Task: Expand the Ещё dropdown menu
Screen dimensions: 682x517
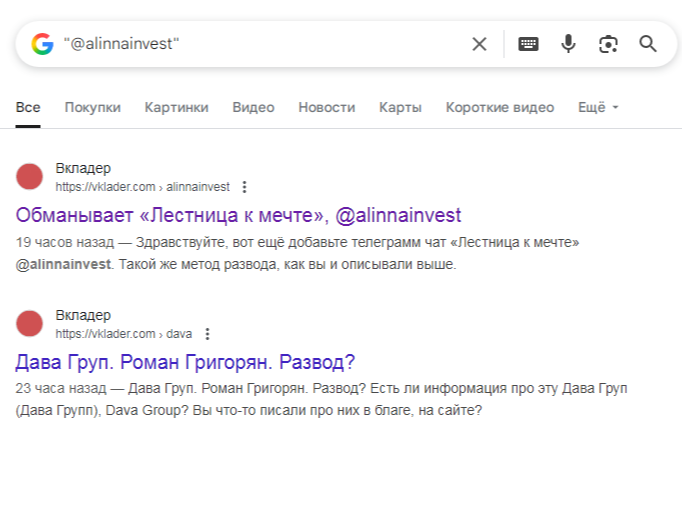Action: 598,107
